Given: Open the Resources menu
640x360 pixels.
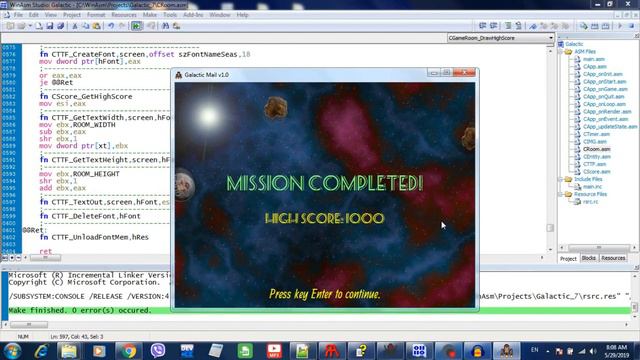Looking at the screenshot, I should (x=124, y=15).
